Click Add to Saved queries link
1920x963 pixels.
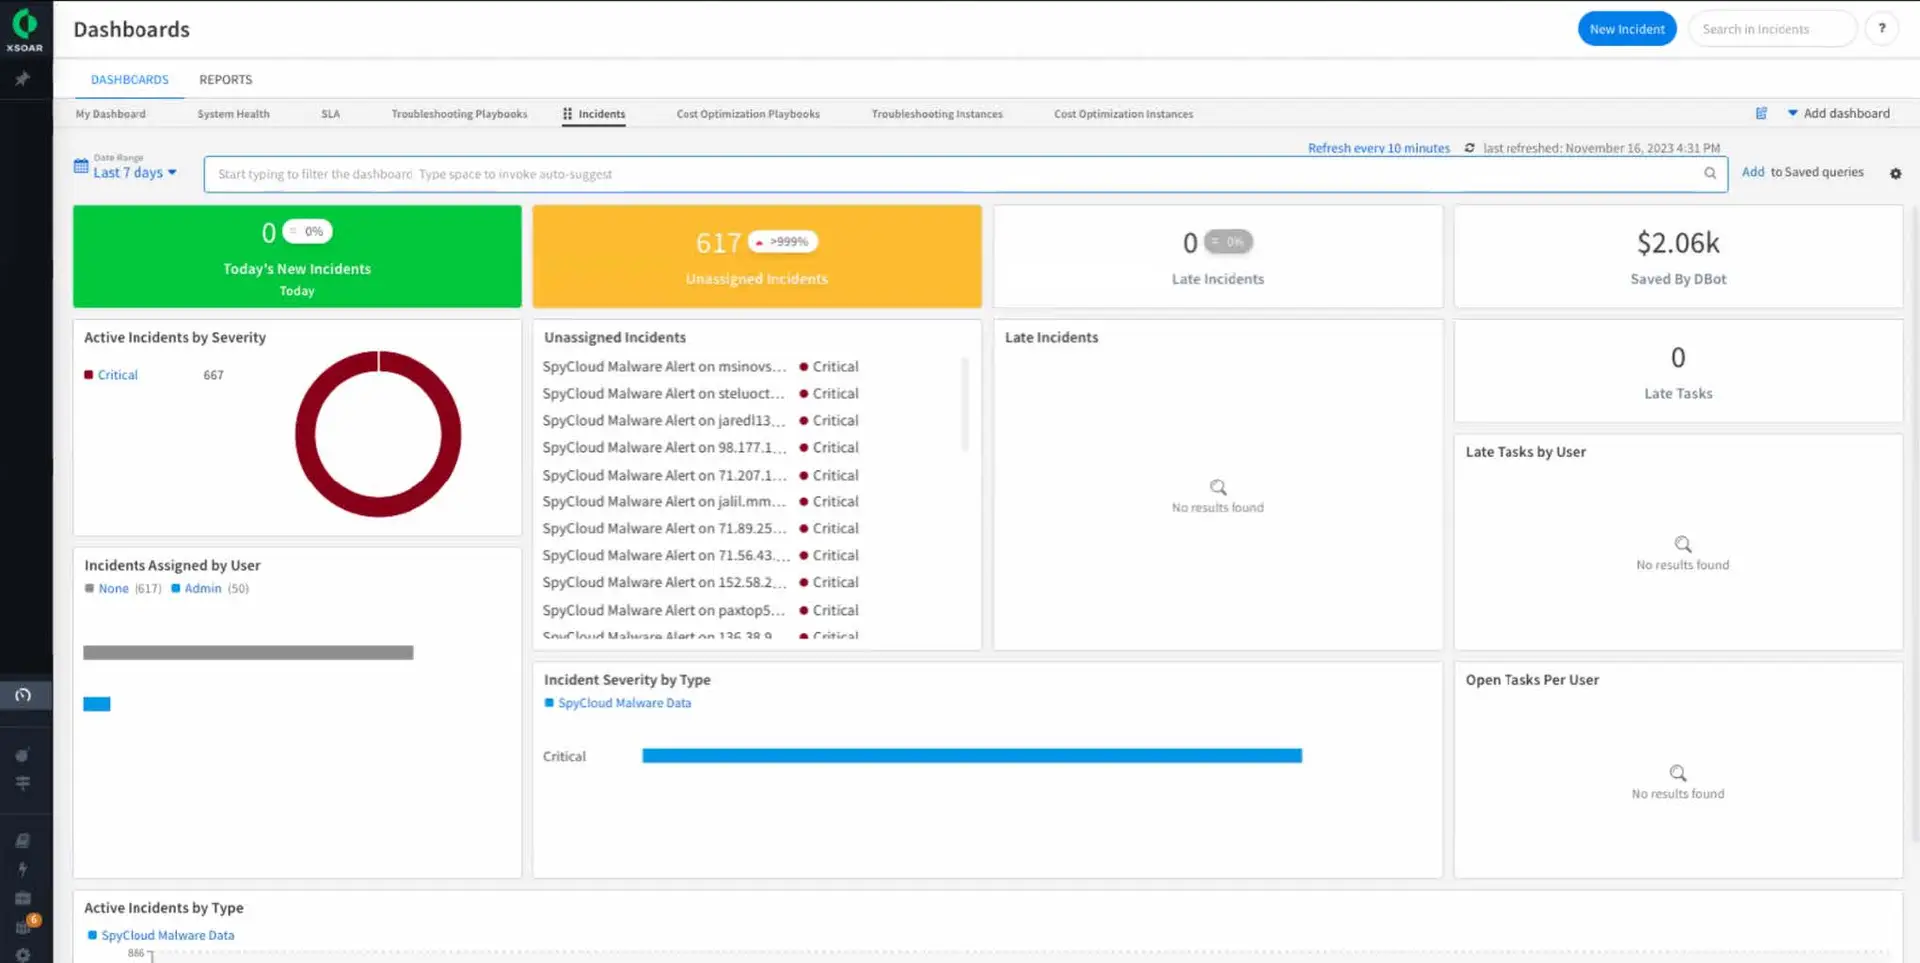[1753, 171]
